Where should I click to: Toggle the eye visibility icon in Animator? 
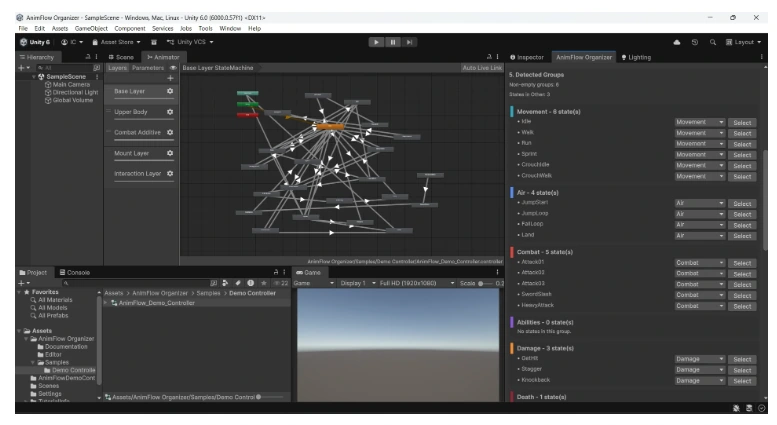tap(173, 68)
